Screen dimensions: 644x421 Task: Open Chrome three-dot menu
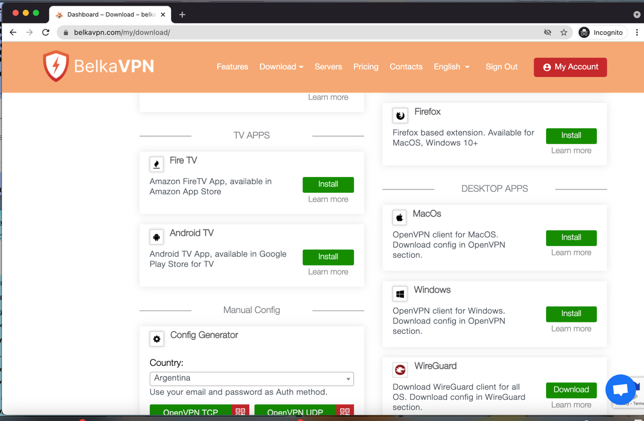coord(637,32)
